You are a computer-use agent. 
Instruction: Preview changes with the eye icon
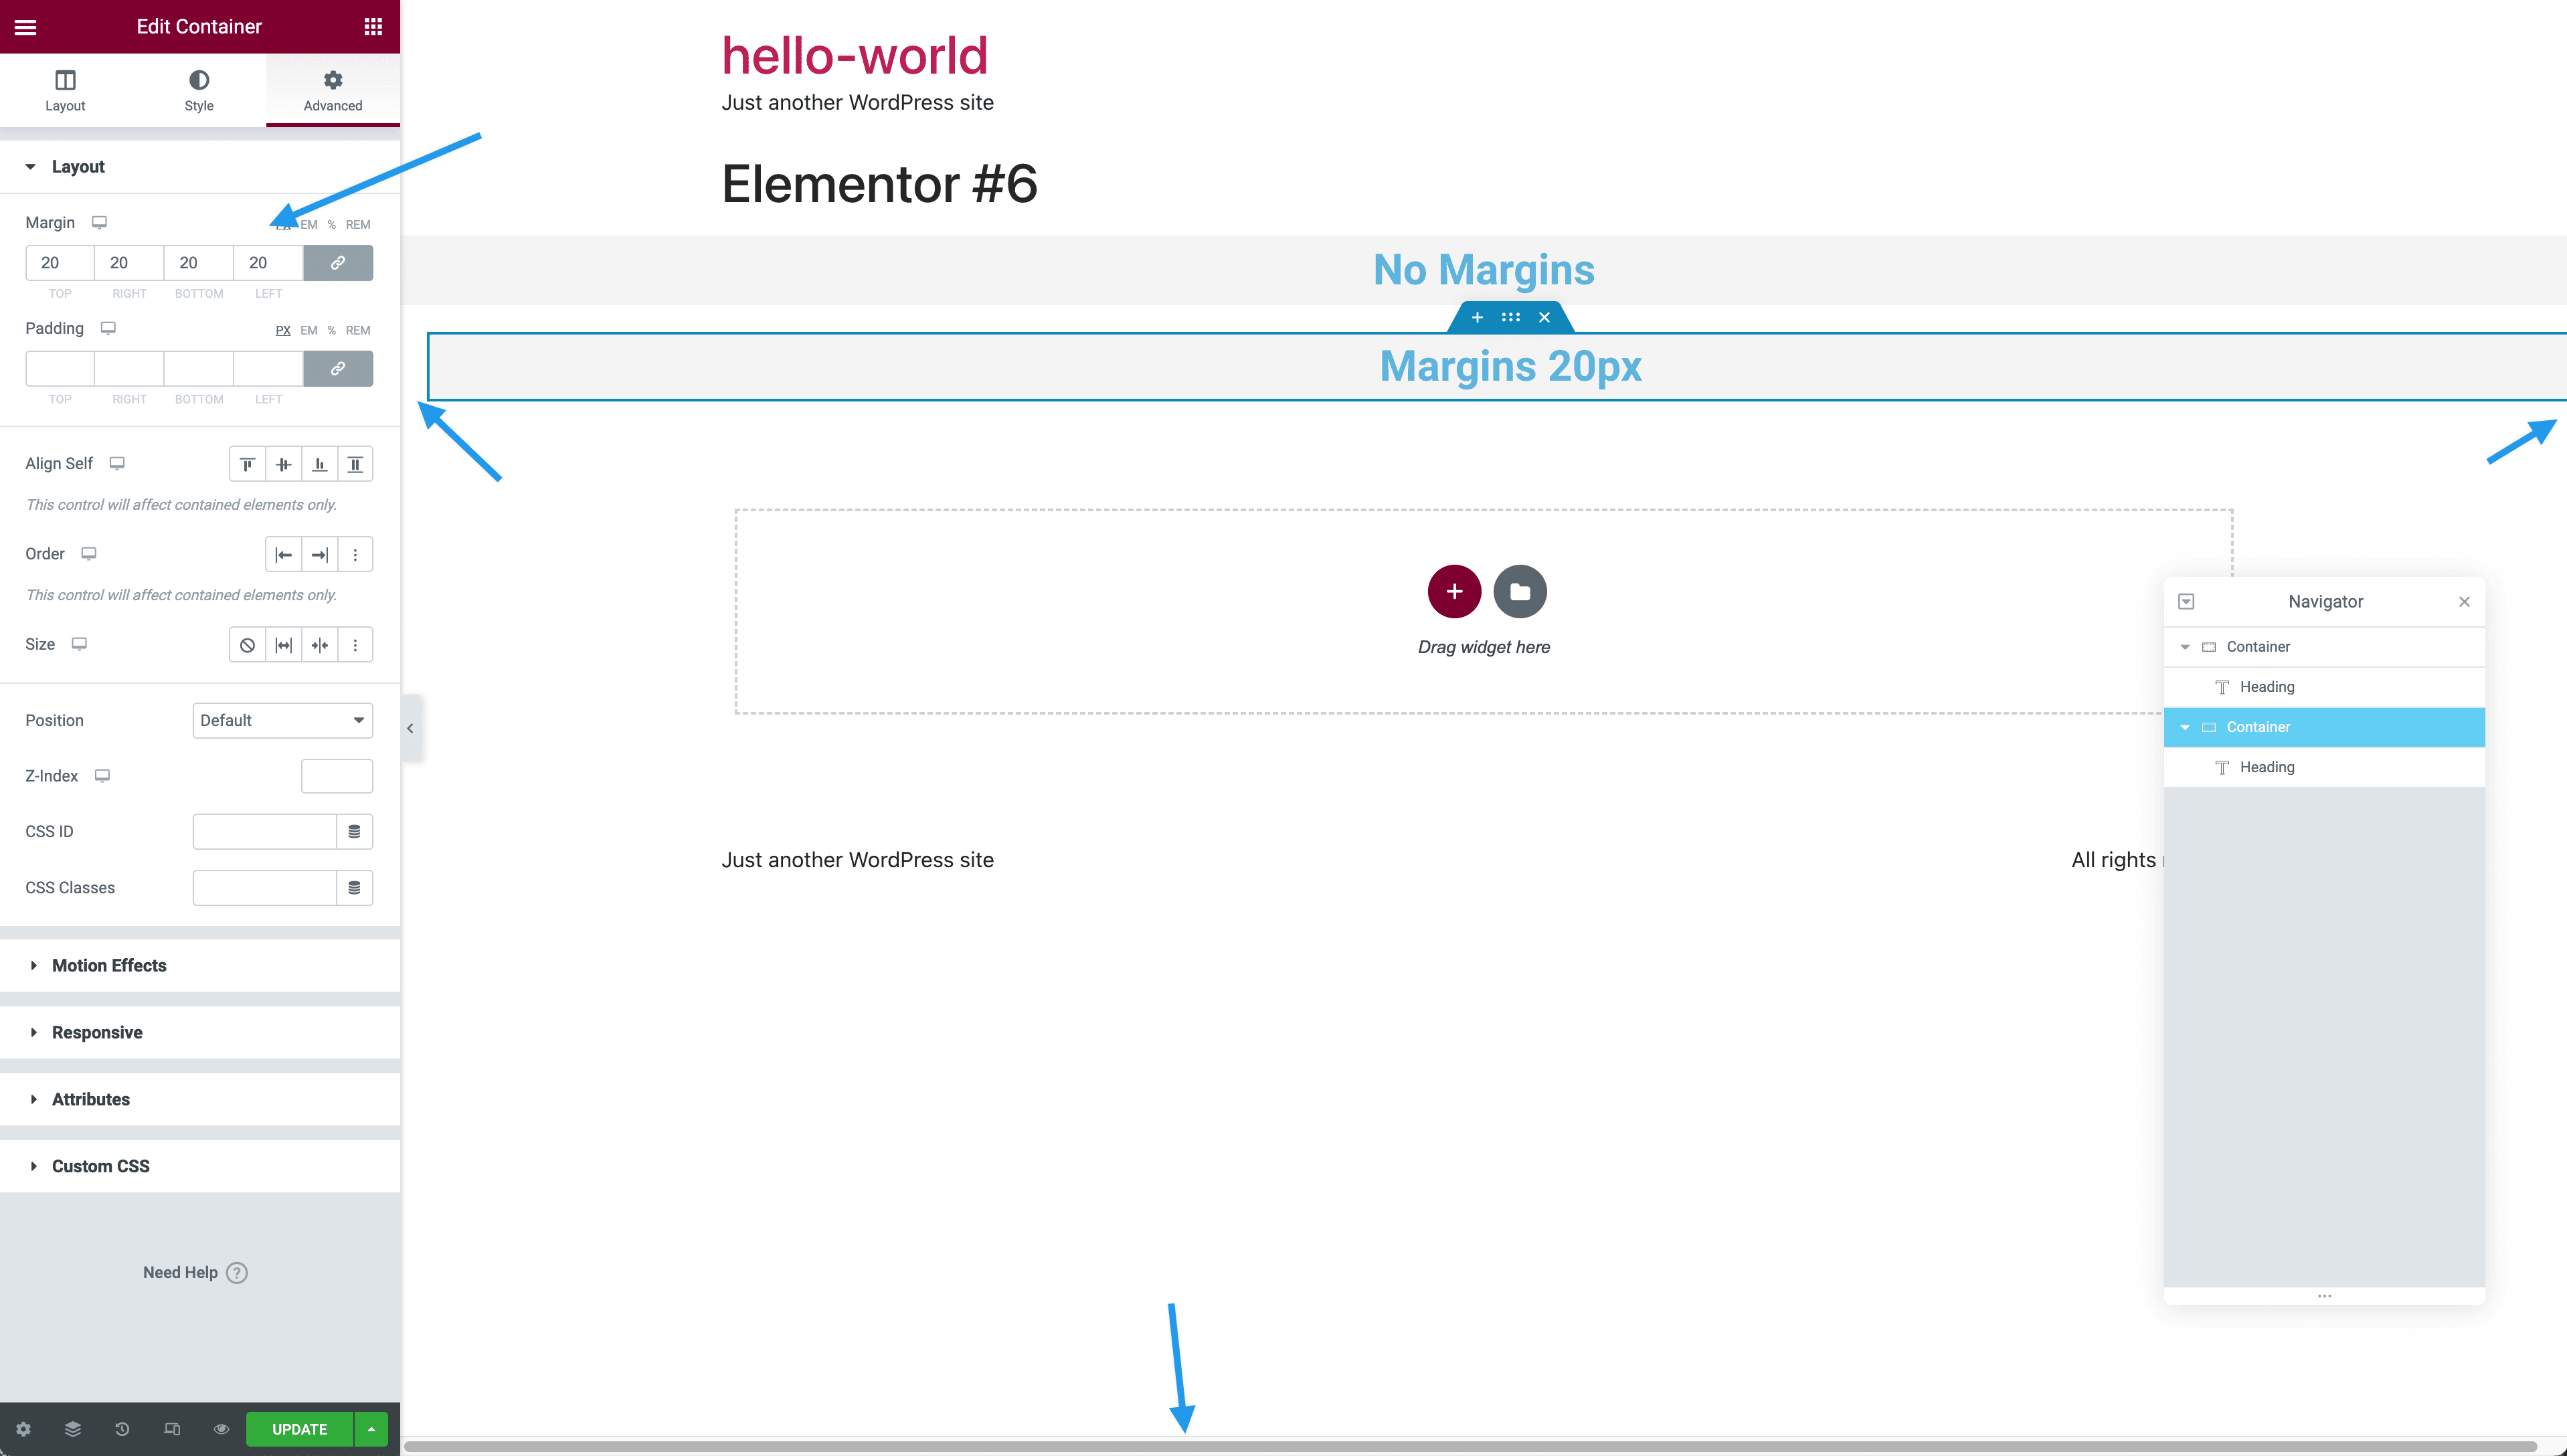pyautogui.click(x=221, y=1429)
